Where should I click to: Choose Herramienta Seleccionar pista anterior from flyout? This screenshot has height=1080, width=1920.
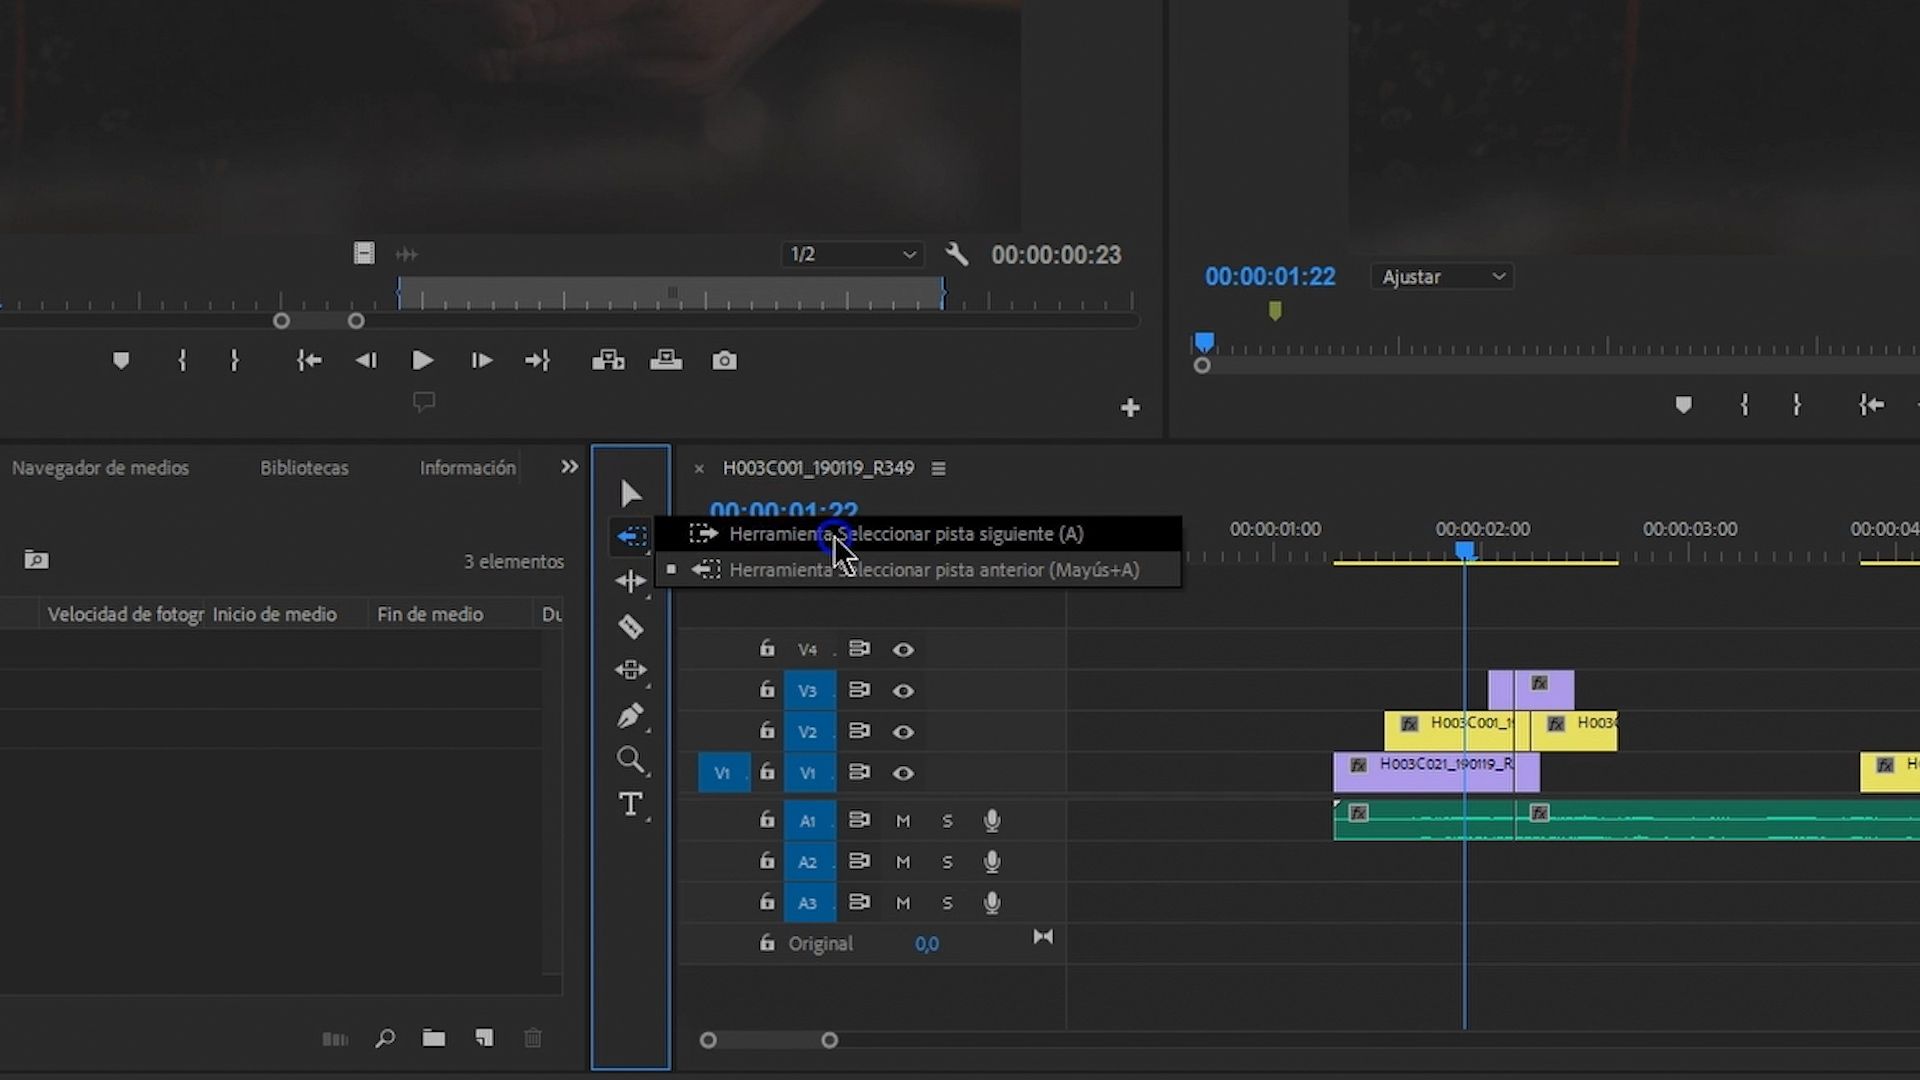coord(935,569)
